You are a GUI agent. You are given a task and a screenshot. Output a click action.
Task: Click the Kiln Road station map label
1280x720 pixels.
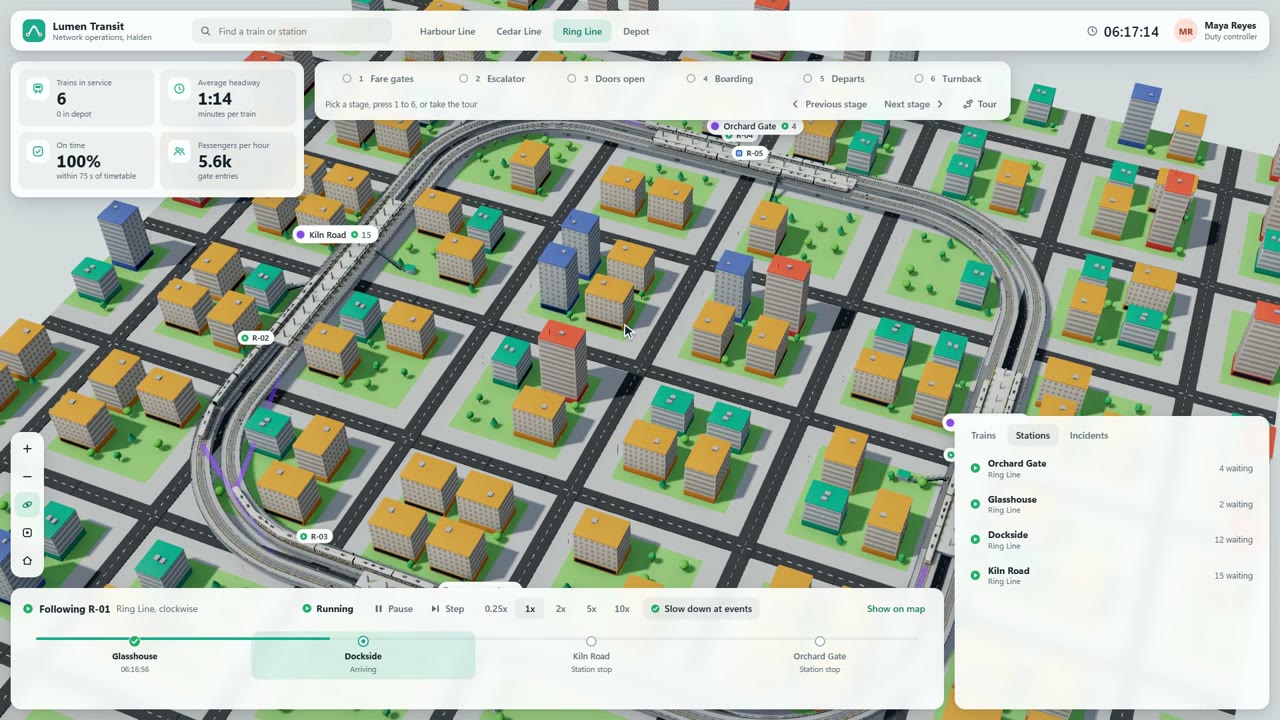coord(334,235)
